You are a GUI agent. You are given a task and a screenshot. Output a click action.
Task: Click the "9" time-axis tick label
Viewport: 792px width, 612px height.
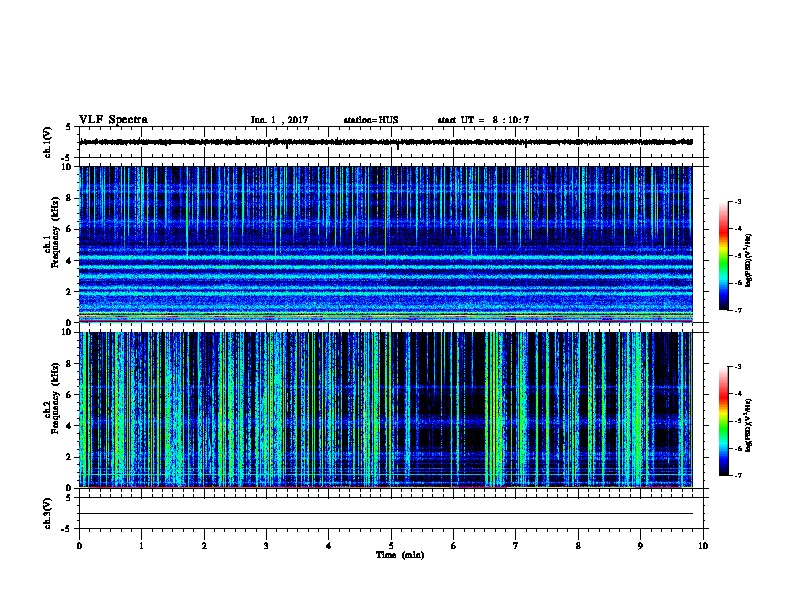coord(640,546)
